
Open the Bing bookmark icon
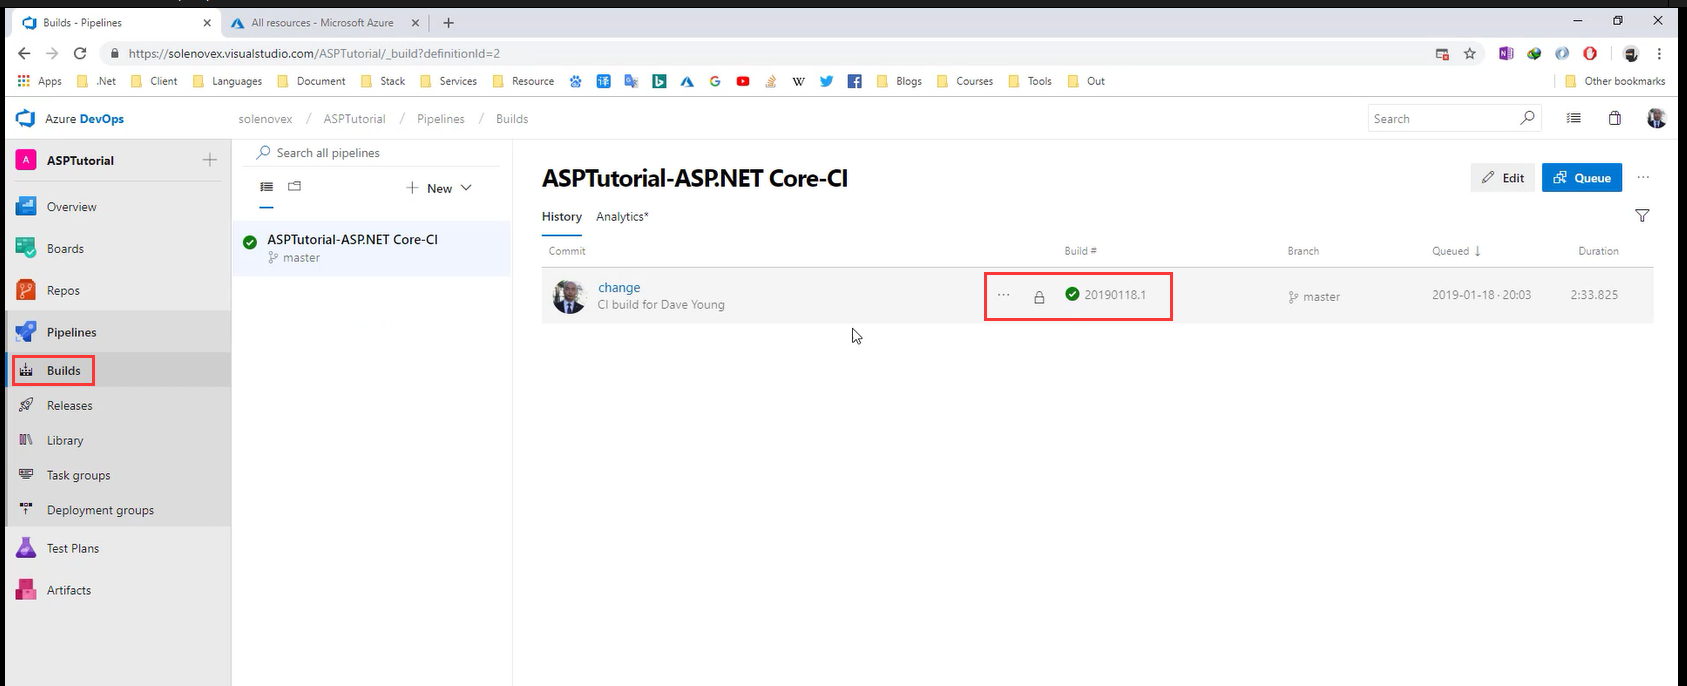659,81
